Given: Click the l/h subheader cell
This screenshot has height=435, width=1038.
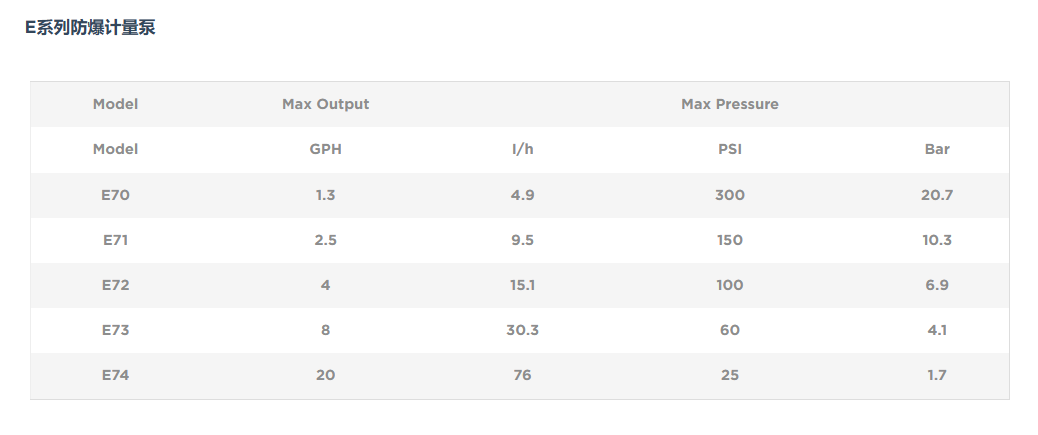Looking at the screenshot, I should pos(522,149).
